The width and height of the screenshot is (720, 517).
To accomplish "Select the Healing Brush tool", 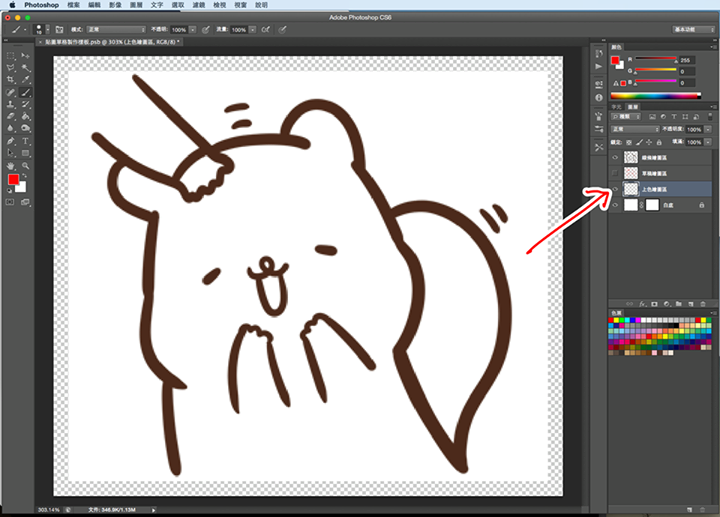I will point(11,92).
